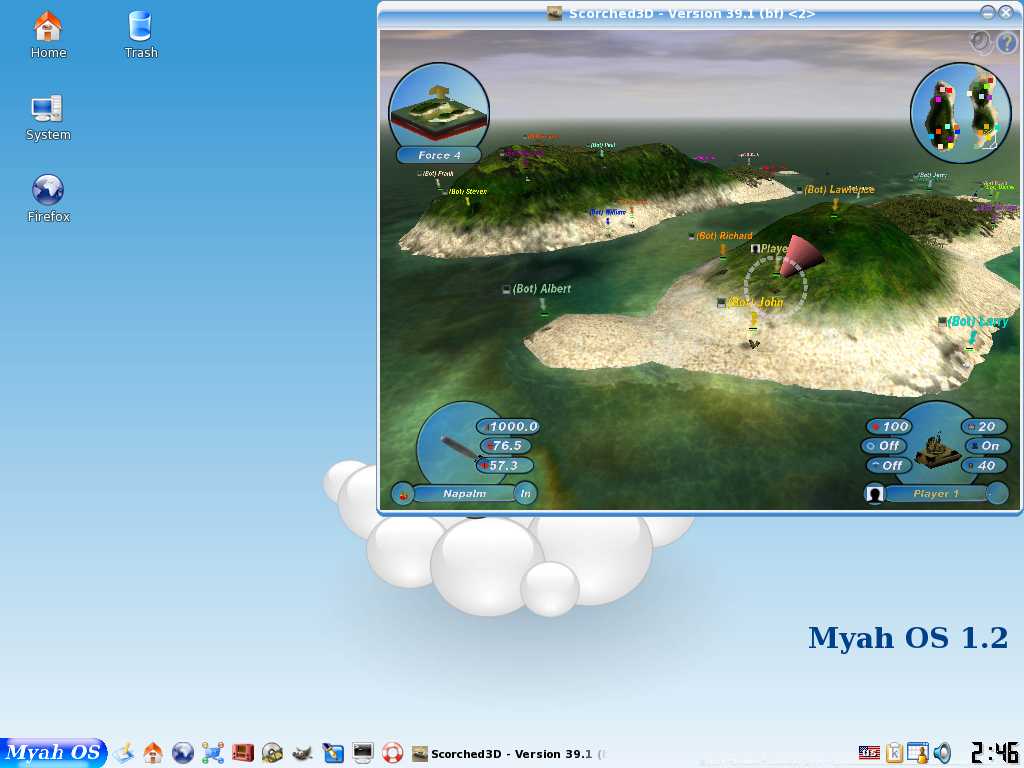Open the lifebuoy help taskbar icon
1024x768 pixels.
pos(392,753)
